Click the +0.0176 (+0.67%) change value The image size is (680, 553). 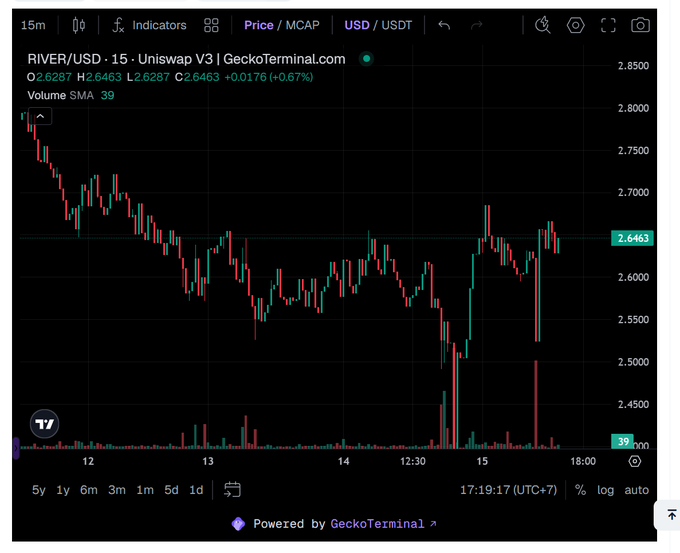pyautogui.click(x=268, y=77)
